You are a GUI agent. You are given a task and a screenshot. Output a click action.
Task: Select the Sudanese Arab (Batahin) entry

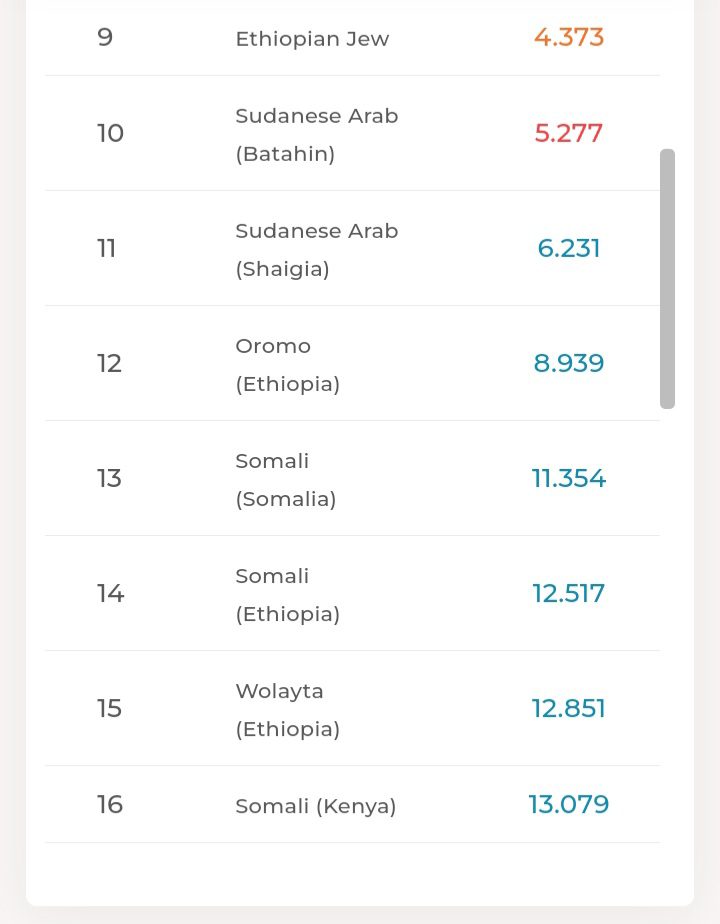tap(316, 134)
